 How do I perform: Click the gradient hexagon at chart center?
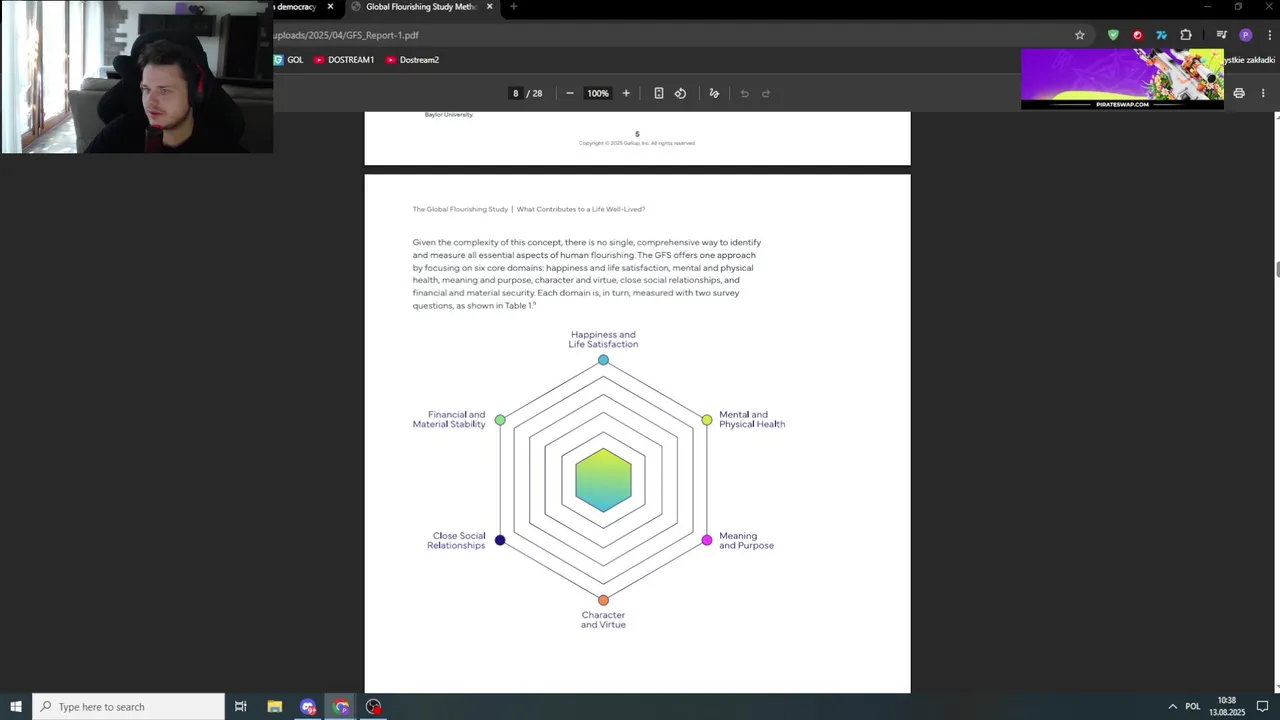[x=603, y=480]
